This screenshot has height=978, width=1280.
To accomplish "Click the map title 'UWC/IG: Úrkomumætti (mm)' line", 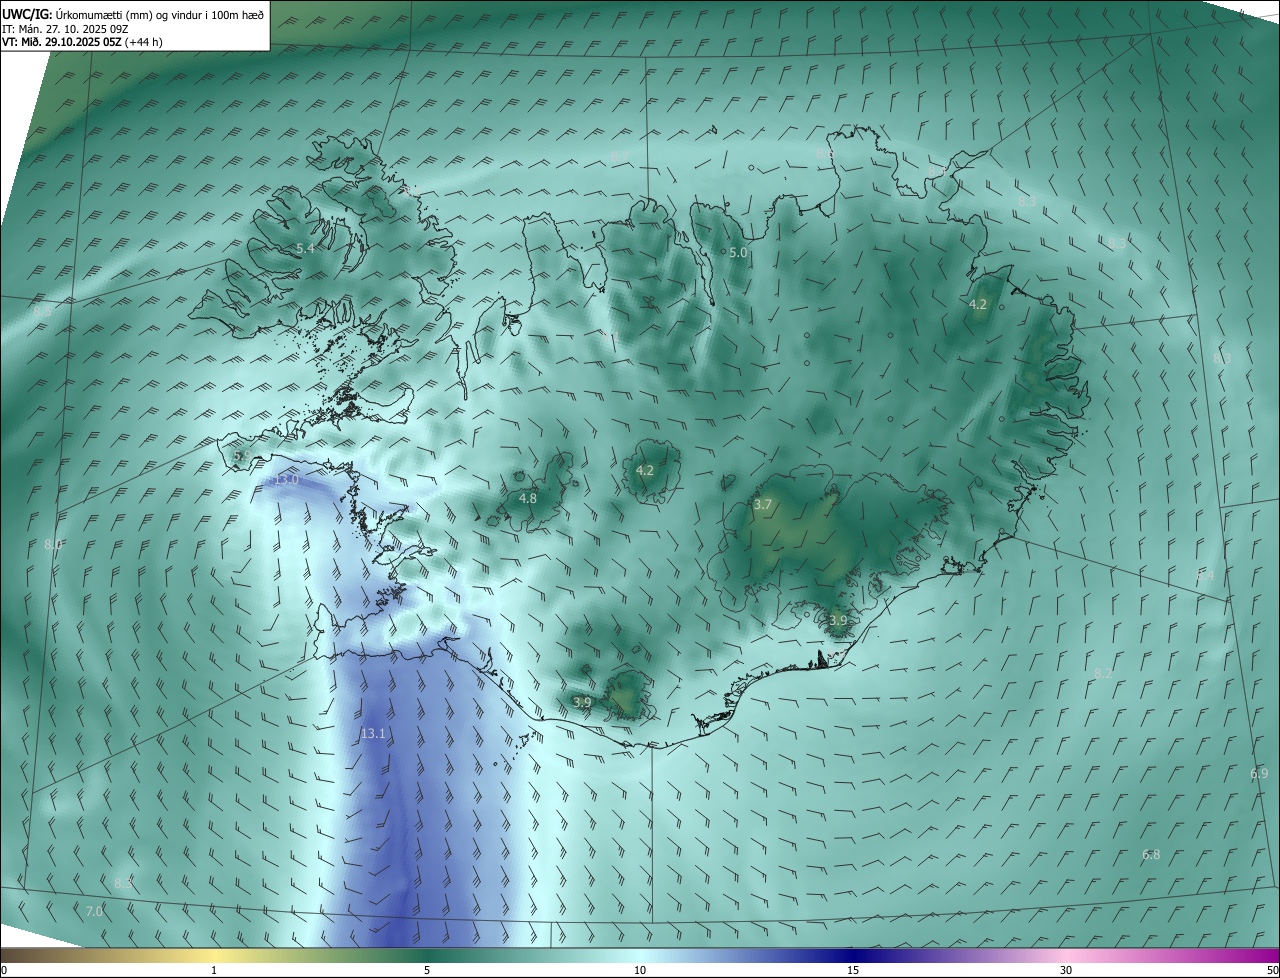I will tap(132, 14).
